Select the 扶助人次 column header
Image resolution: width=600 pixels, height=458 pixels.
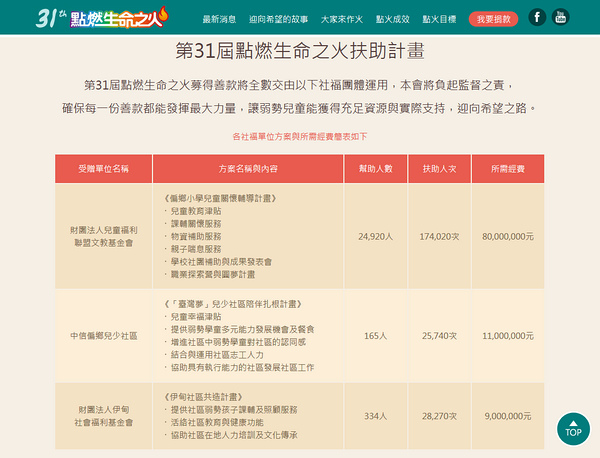click(x=439, y=169)
